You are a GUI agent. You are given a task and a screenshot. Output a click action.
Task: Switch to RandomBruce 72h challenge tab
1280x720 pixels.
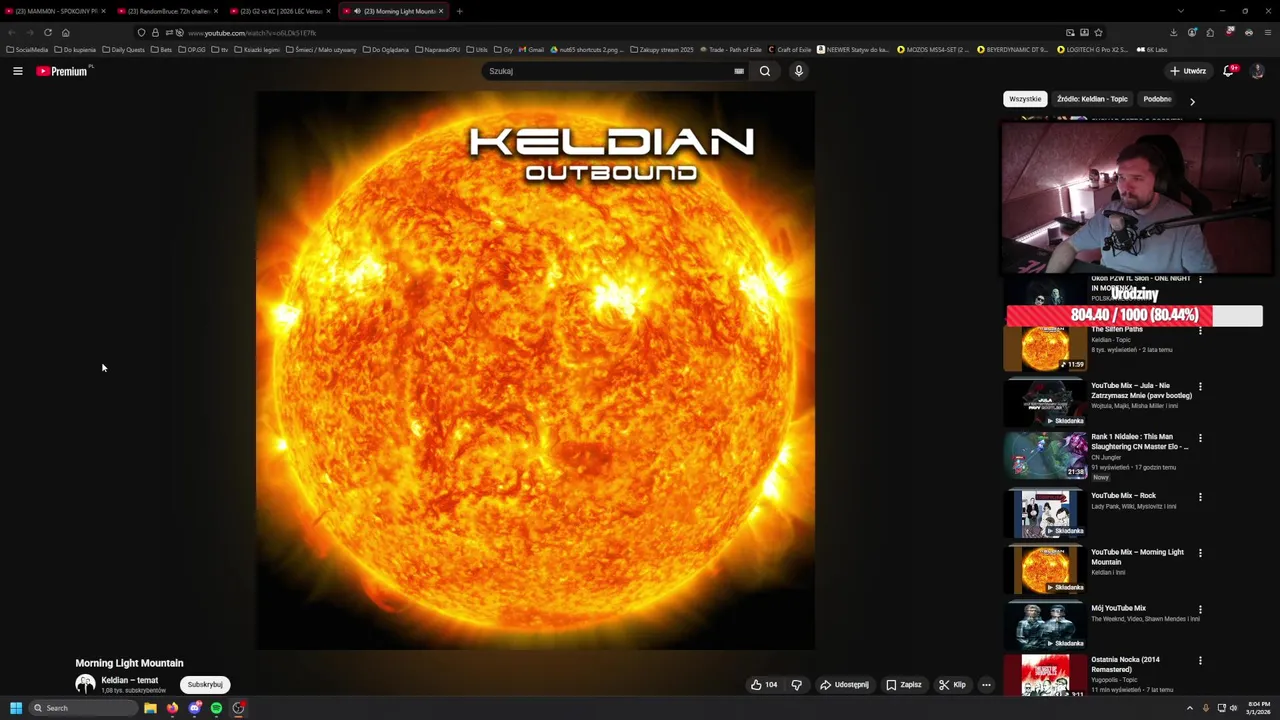click(x=167, y=11)
